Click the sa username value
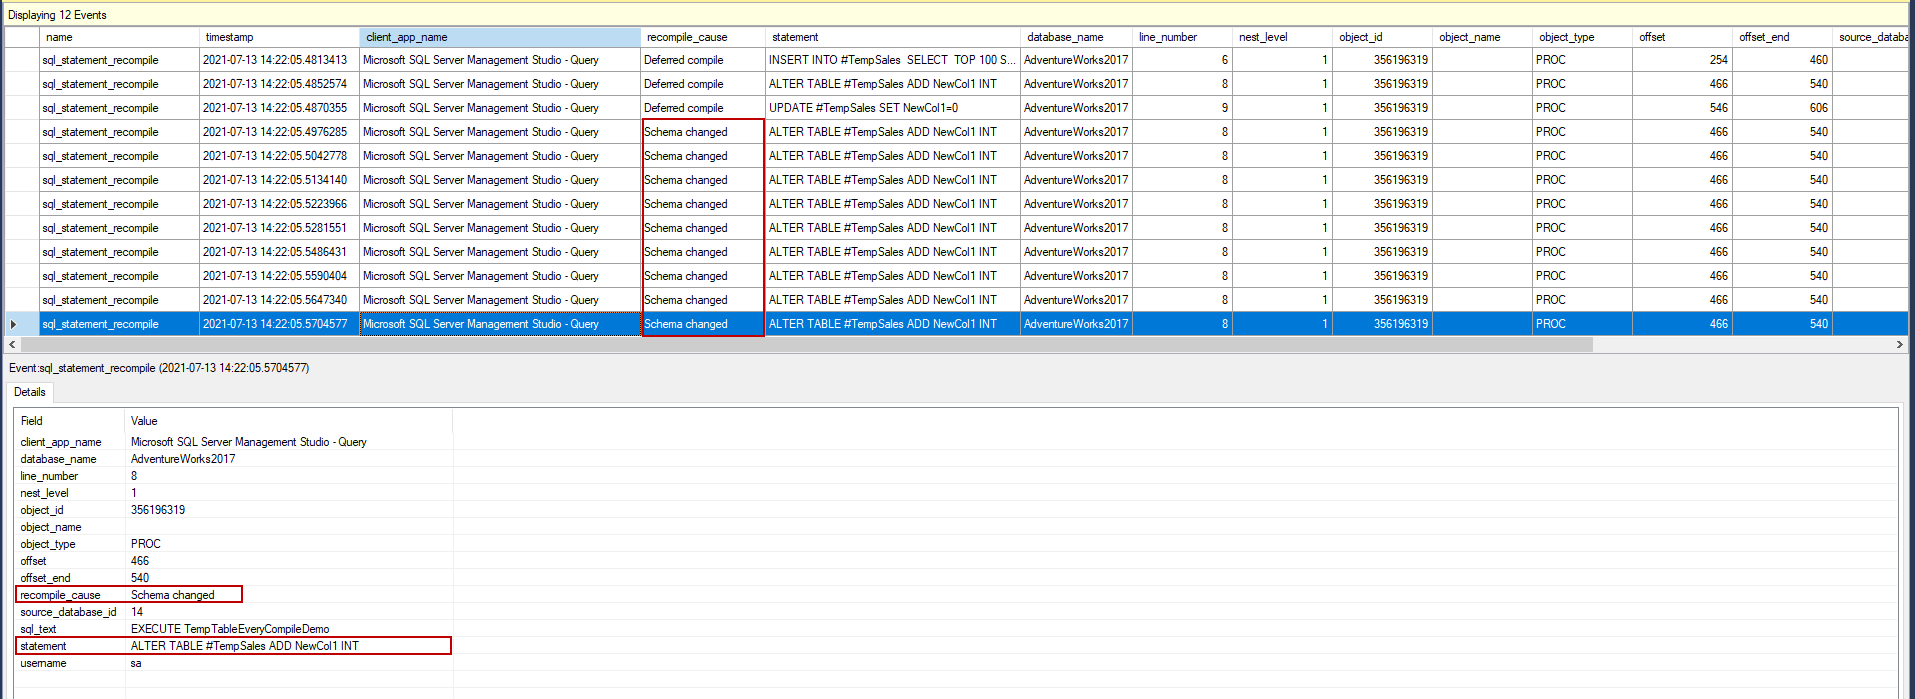The height and width of the screenshot is (699, 1915). (x=136, y=663)
